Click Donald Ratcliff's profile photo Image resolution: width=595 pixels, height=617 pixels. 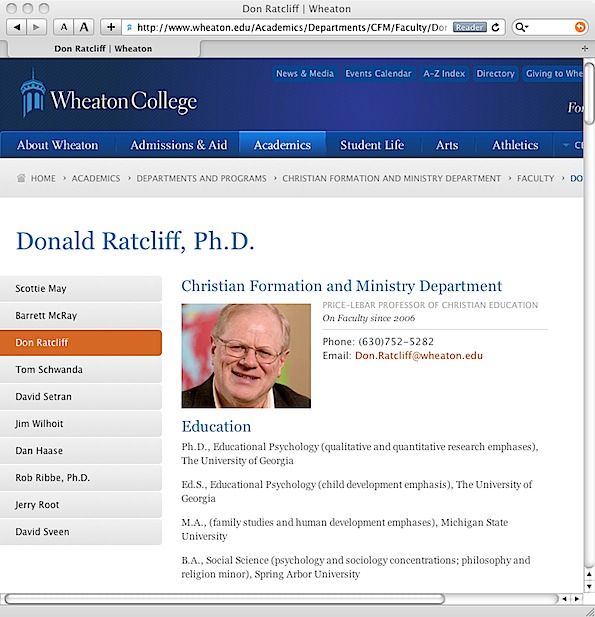click(246, 356)
